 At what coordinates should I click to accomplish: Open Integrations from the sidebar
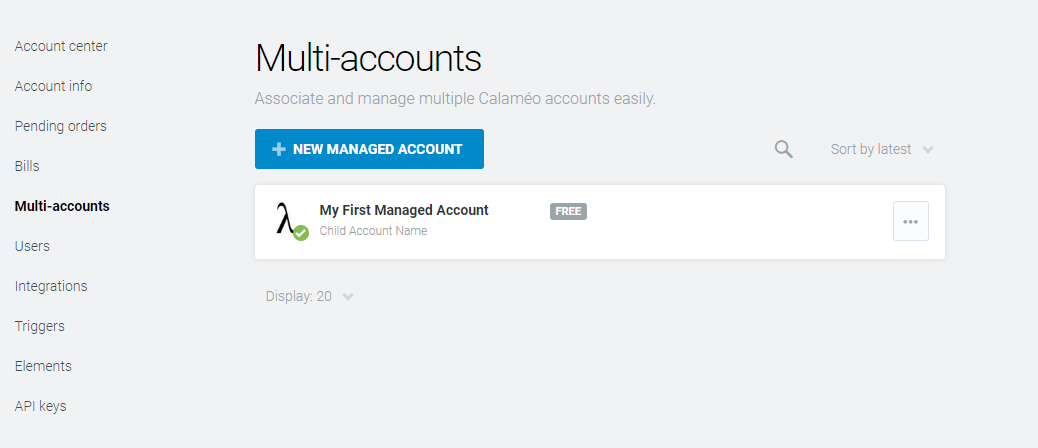click(51, 286)
